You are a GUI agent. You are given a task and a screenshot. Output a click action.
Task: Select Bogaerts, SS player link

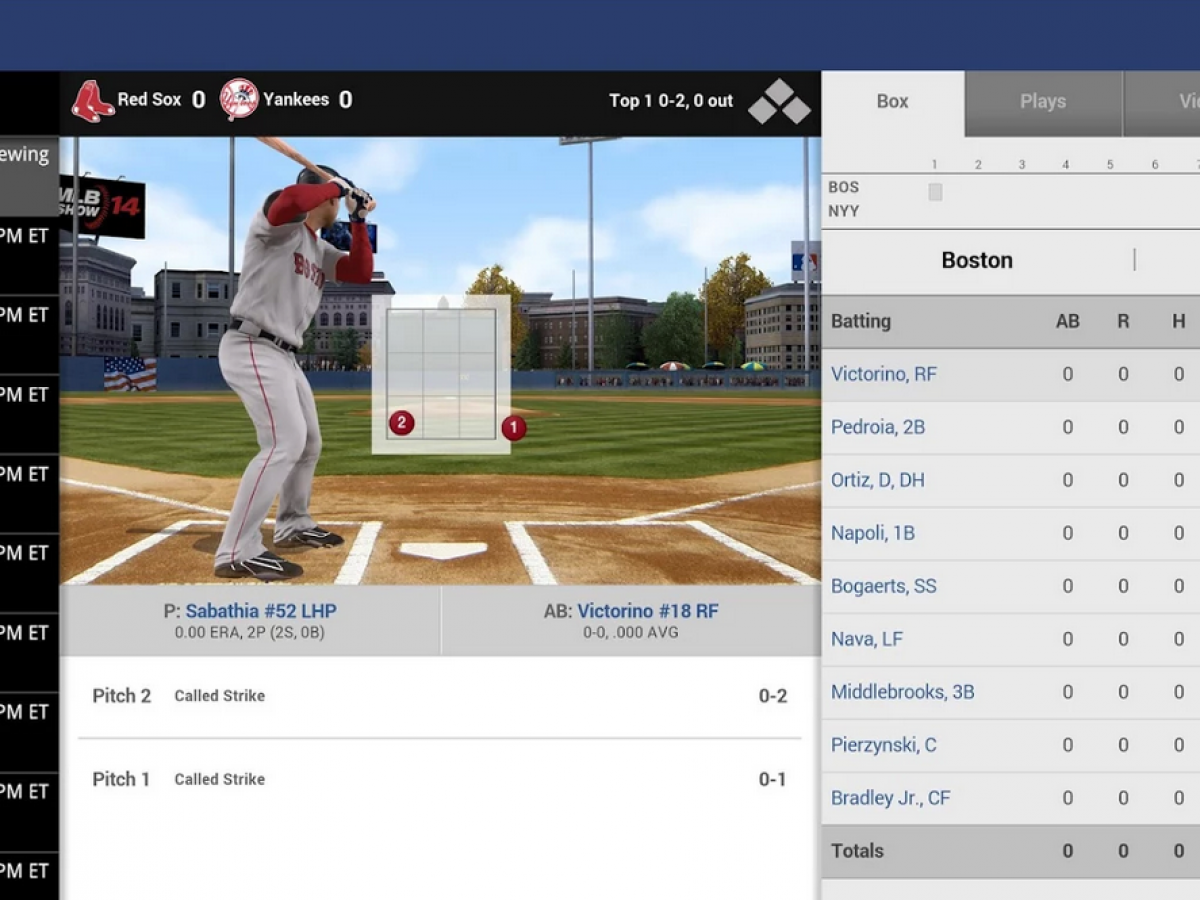pos(883,586)
